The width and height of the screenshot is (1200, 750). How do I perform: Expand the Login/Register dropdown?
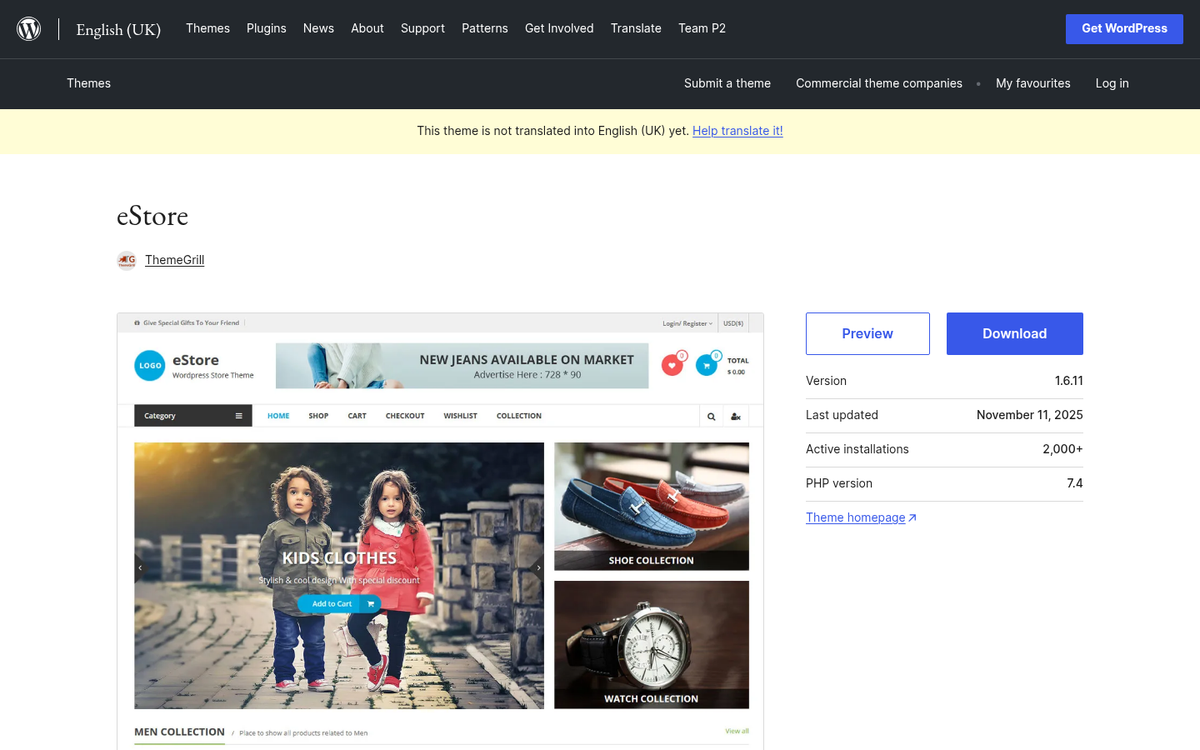(x=686, y=323)
